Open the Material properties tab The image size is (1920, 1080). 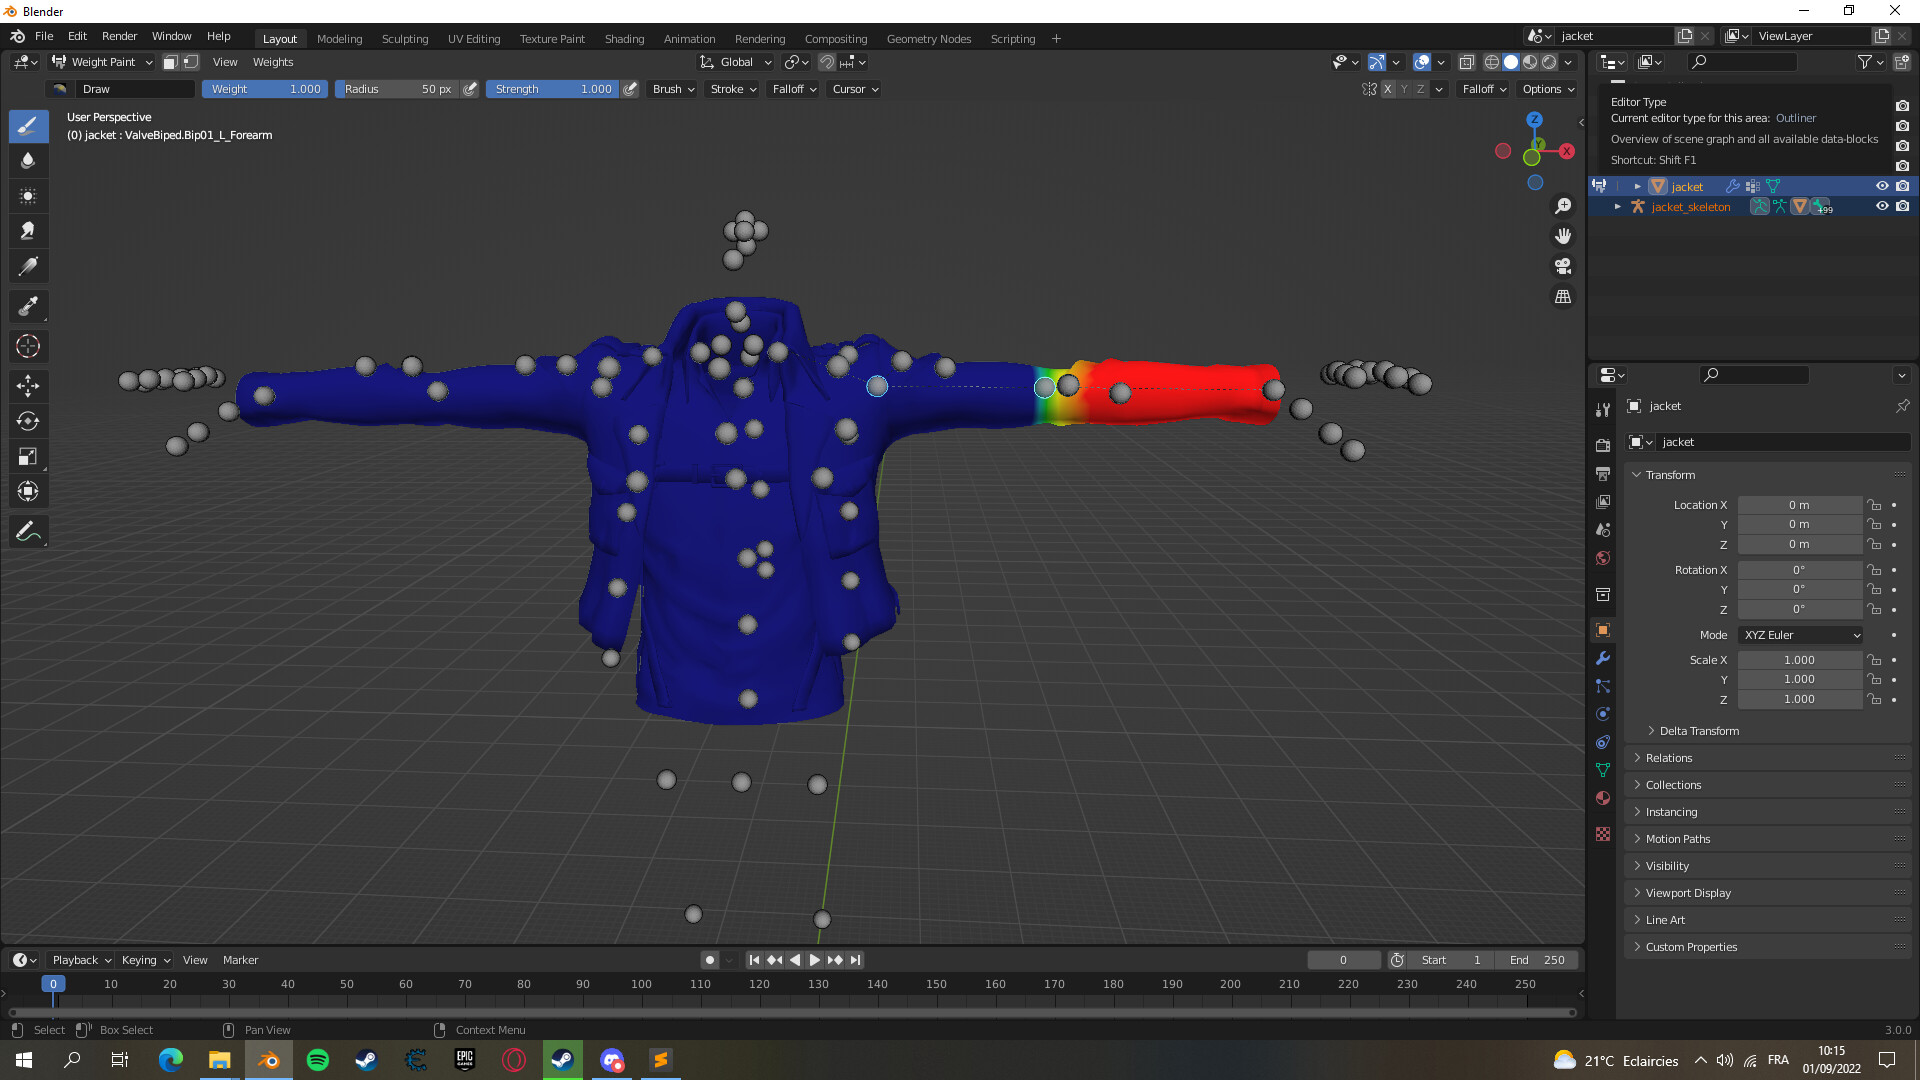click(1603, 798)
